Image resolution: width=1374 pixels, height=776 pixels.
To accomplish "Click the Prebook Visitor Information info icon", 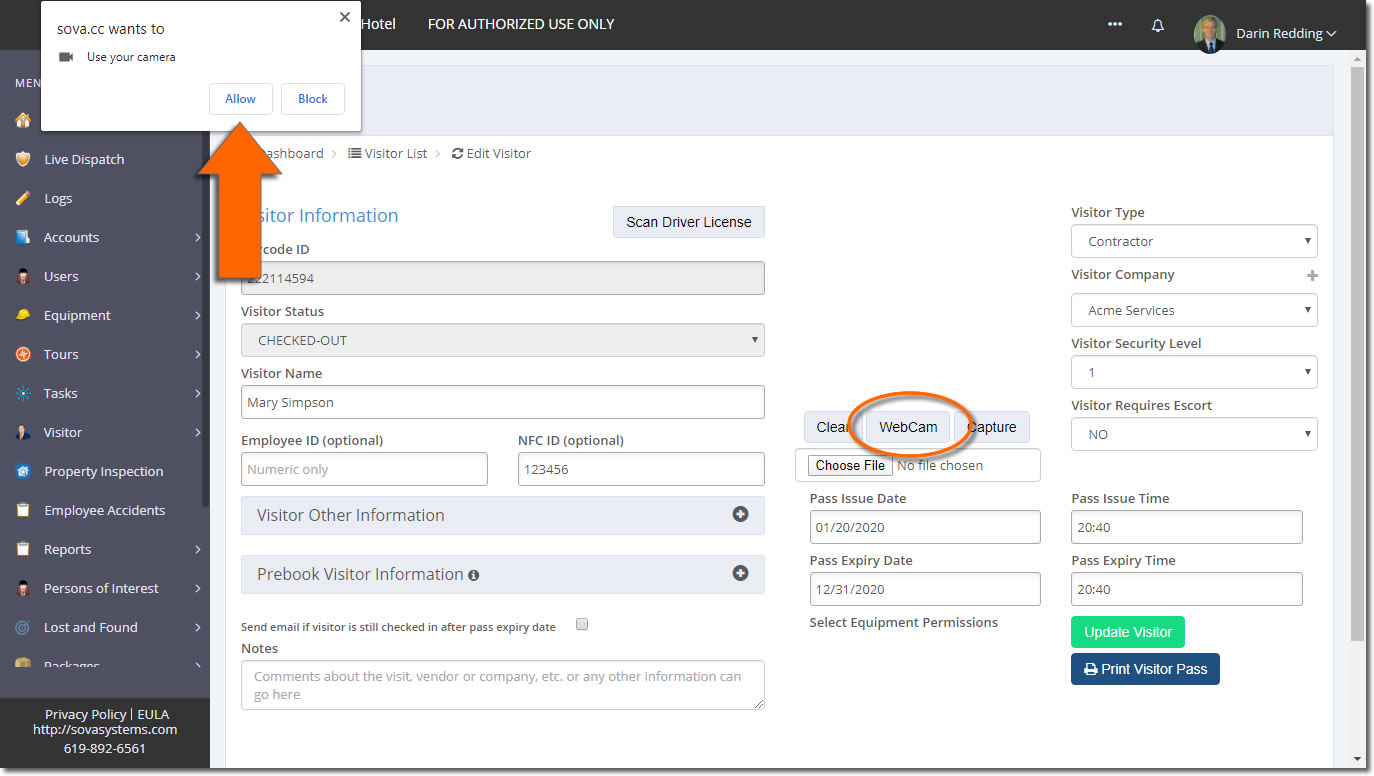I will [x=473, y=575].
